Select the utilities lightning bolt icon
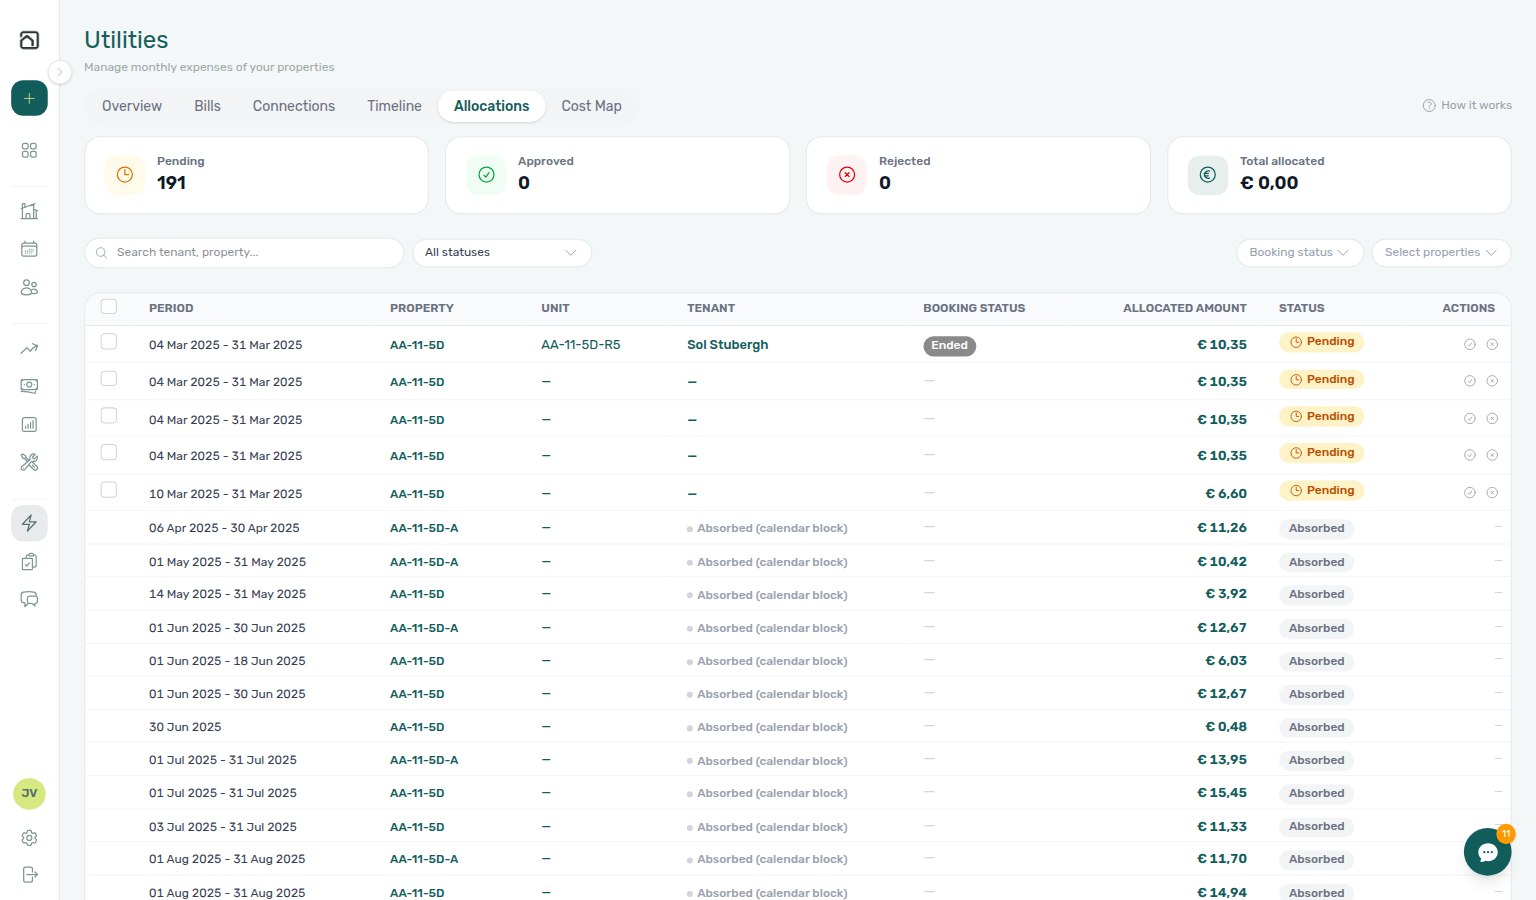 29,523
